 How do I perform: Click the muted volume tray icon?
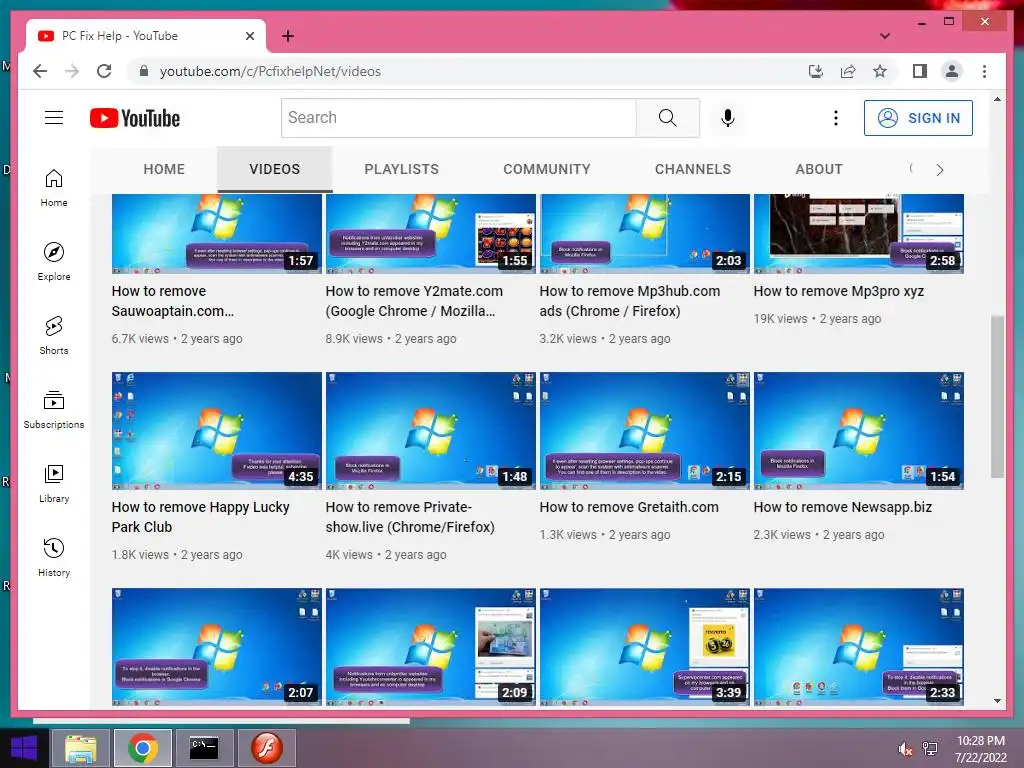[x=905, y=749]
